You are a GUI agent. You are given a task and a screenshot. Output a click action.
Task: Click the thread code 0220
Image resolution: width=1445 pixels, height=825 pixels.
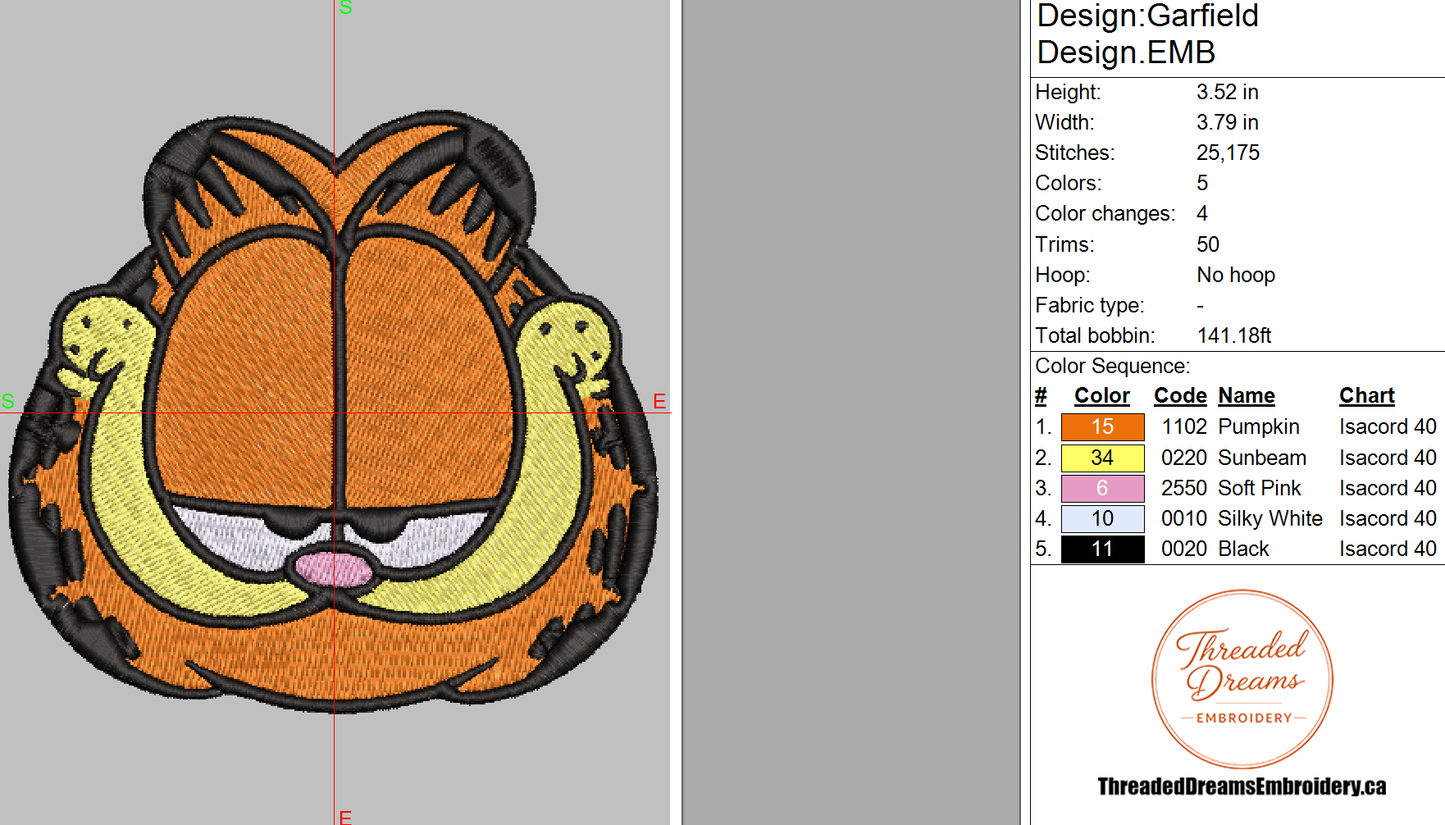pyautogui.click(x=1184, y=458)
